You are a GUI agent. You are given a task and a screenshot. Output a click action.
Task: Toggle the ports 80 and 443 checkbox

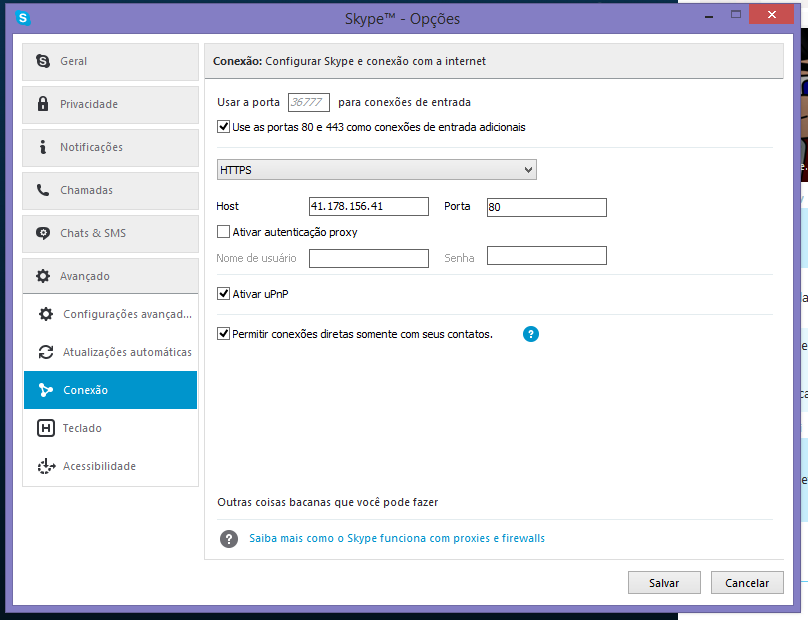(223, 126)
